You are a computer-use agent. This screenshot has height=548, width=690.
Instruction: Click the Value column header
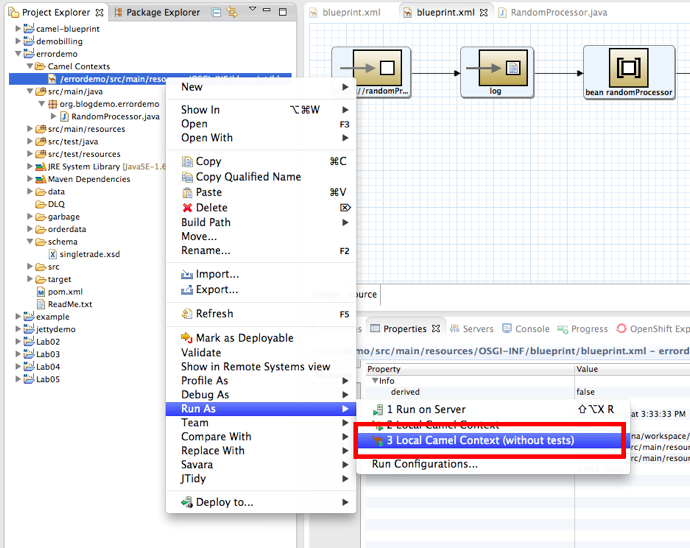tap(632, 369)
